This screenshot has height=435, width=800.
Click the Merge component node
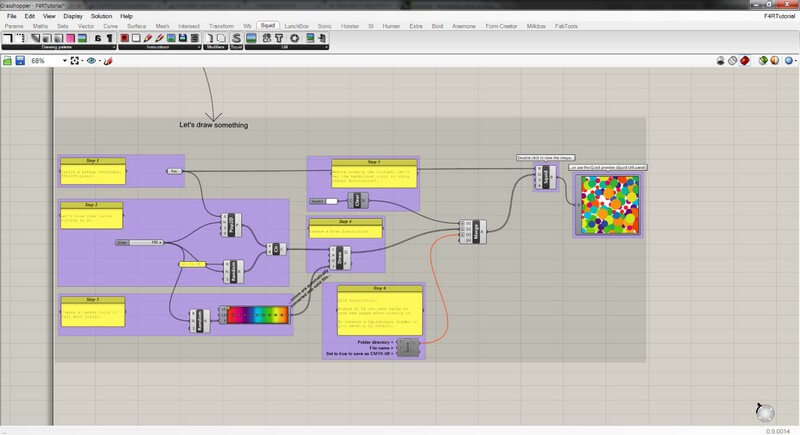pos(476,231)
